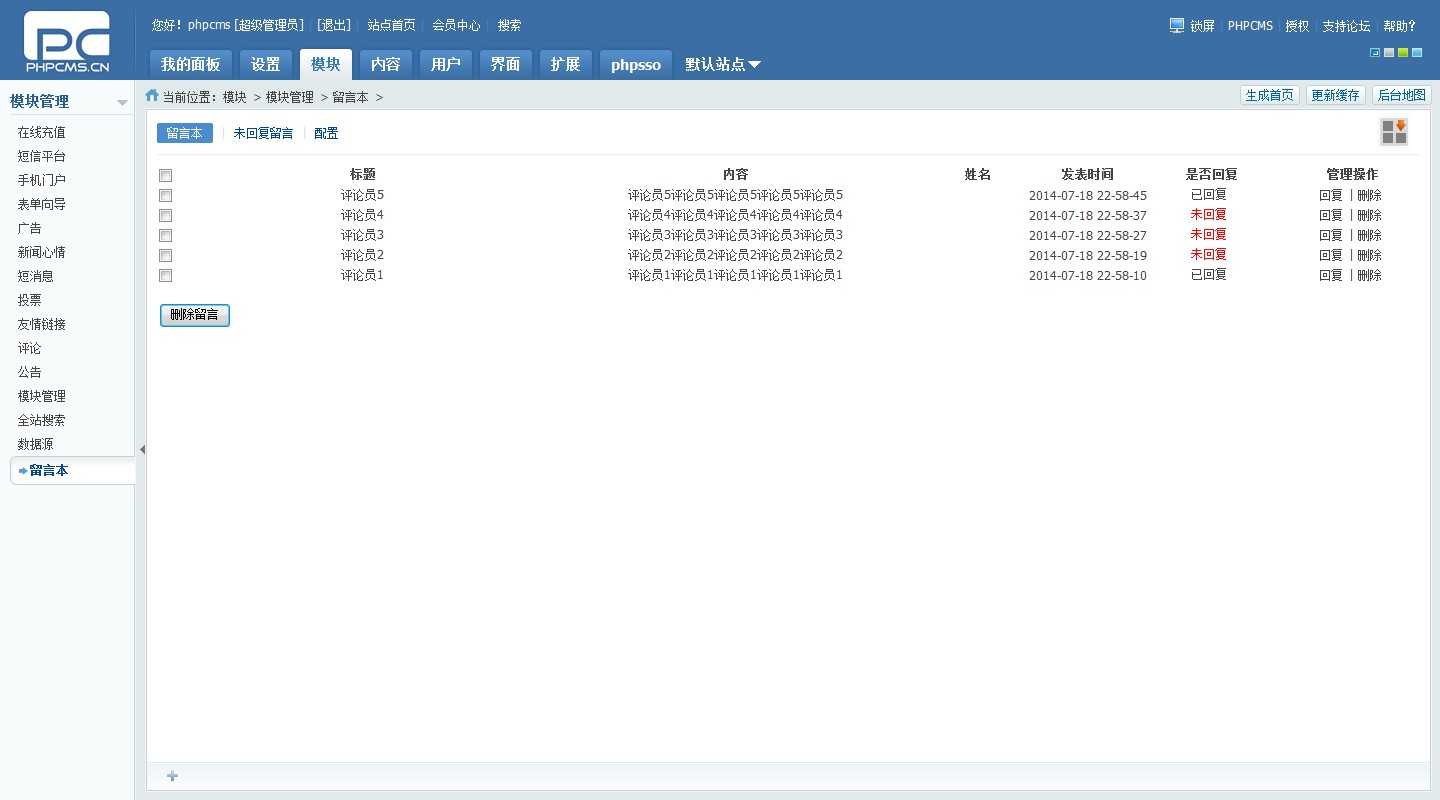Screen dimensions: 1440x800
Task: Click the PHPCMS logo
Action: click(x=67, y=42)
